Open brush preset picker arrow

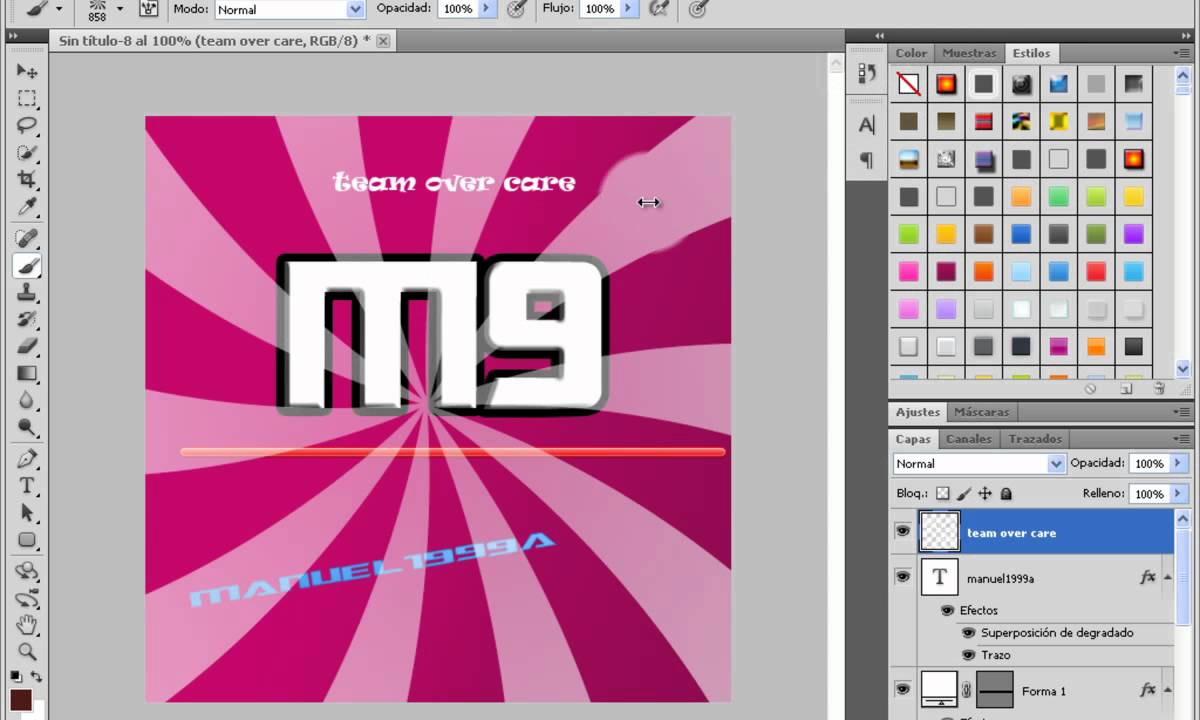click(120, 9)
